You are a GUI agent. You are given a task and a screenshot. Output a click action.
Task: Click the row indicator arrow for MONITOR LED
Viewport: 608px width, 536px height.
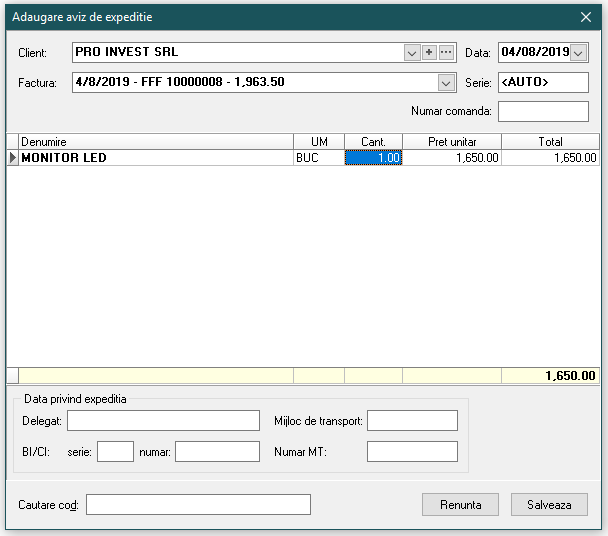[x=12, y=158]
